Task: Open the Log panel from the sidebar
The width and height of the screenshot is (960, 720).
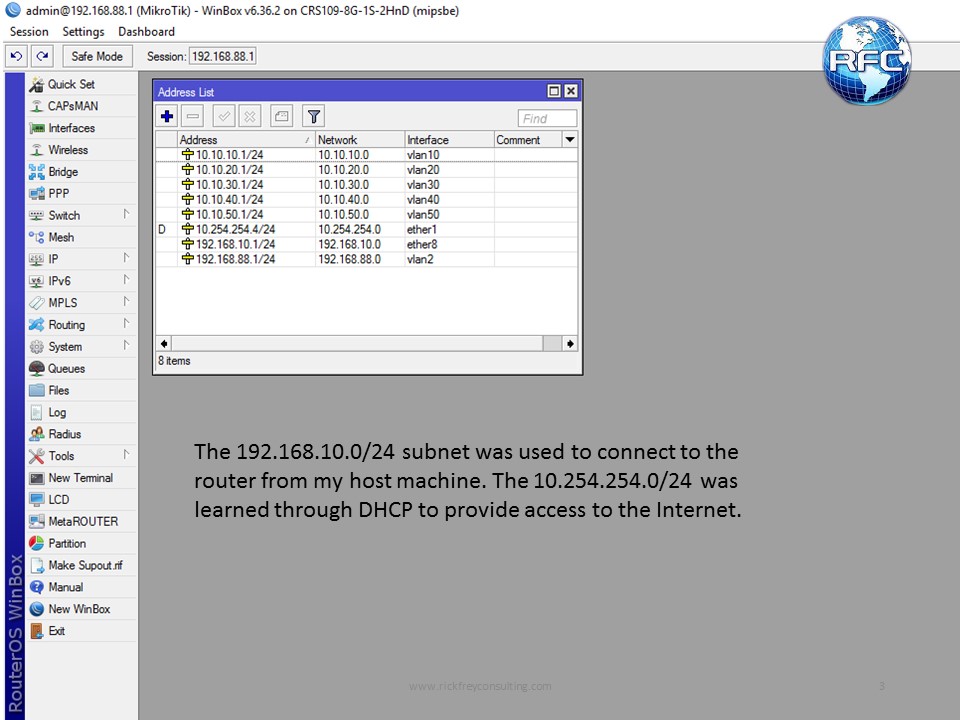Action: [x=57, y=412]
